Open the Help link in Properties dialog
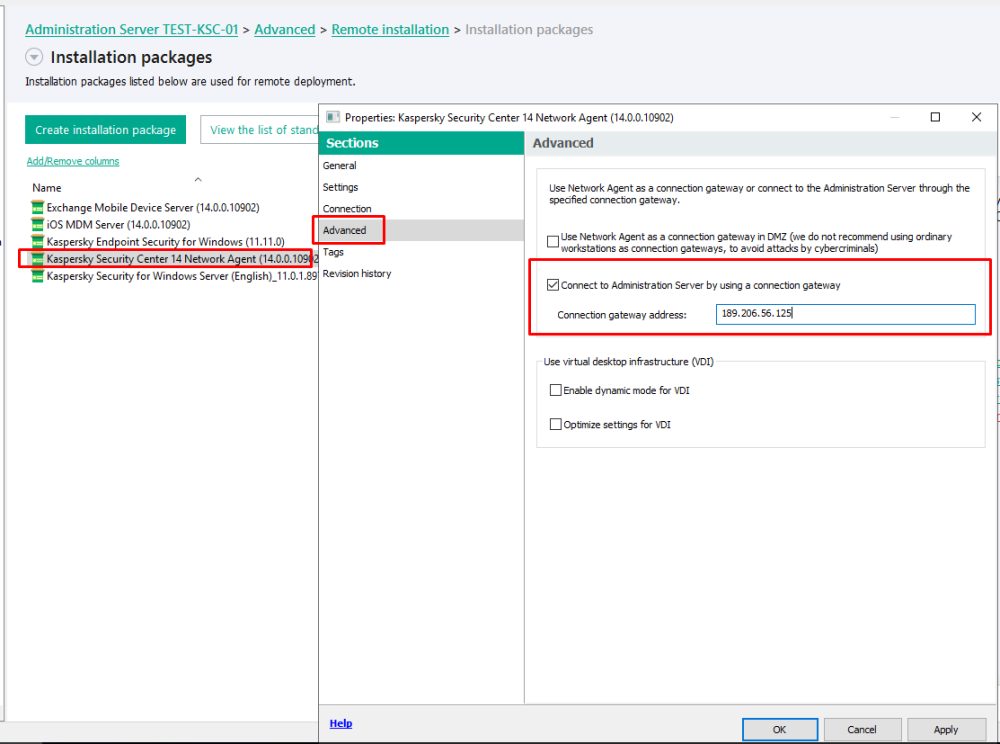The image size is (1000, 744). [x=341, y=723]
